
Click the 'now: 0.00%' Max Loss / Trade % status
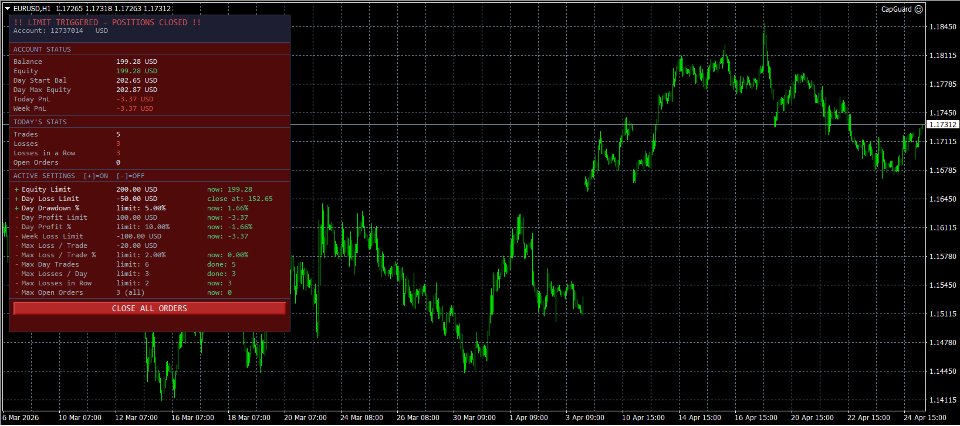pyautogui.click(x=228, y=255)
